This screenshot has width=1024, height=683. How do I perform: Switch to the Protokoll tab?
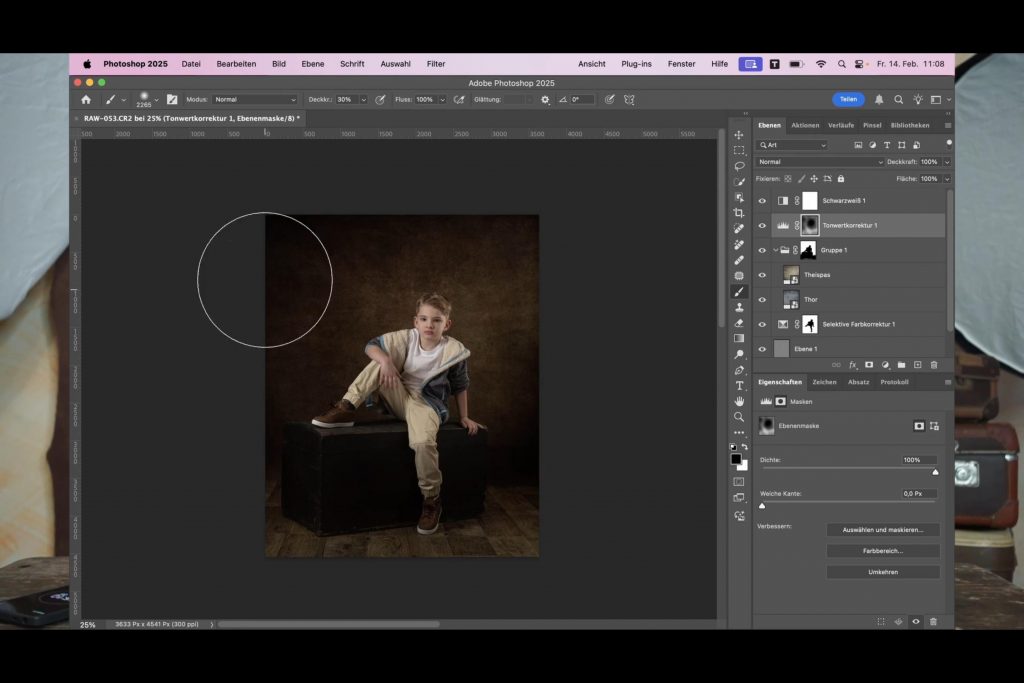(894, 382)
